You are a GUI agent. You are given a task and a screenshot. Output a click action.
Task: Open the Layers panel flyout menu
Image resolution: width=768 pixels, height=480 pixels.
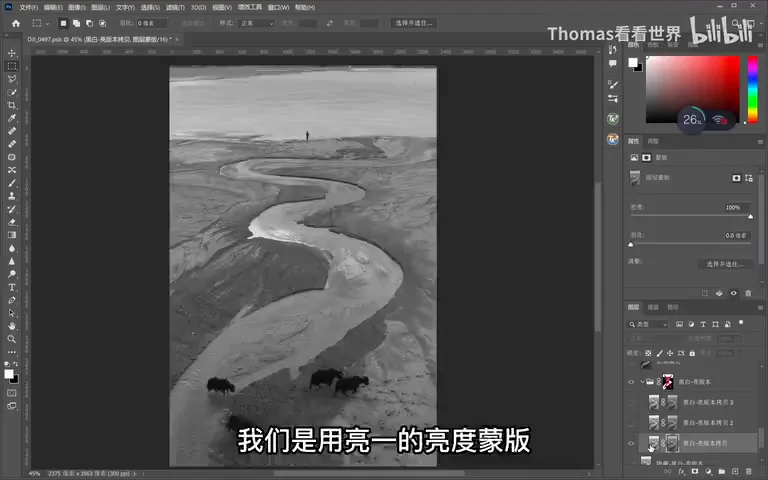coord(760,308)
